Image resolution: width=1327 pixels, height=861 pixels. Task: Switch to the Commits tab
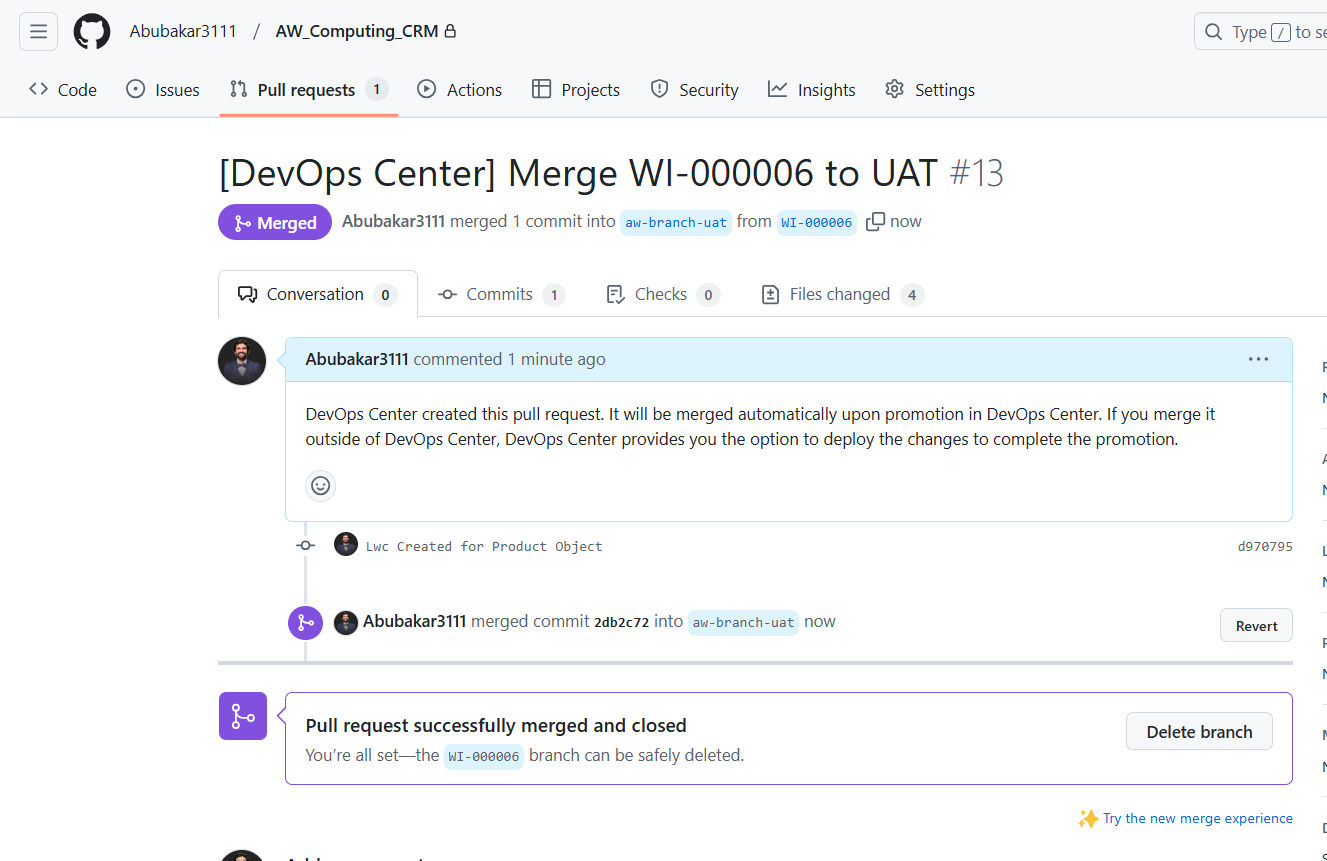pos(501,294)
